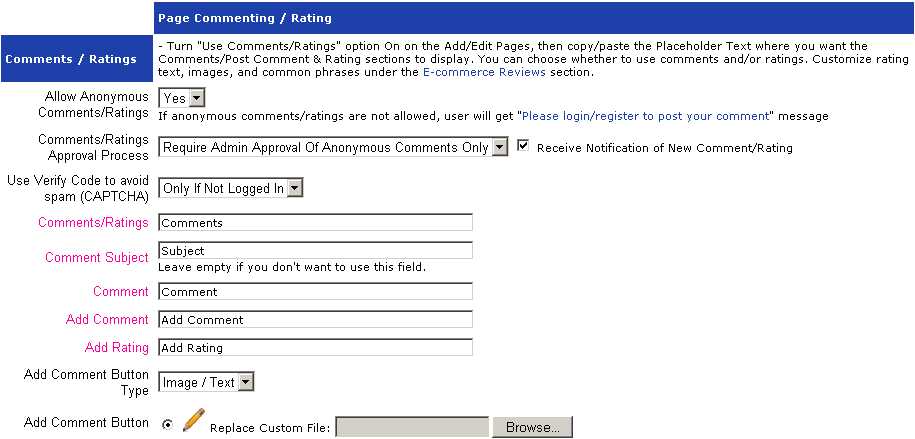Screen dimensions: 915x439
Task: Click the Comment label text field
Action: click(x=316, y=292)
